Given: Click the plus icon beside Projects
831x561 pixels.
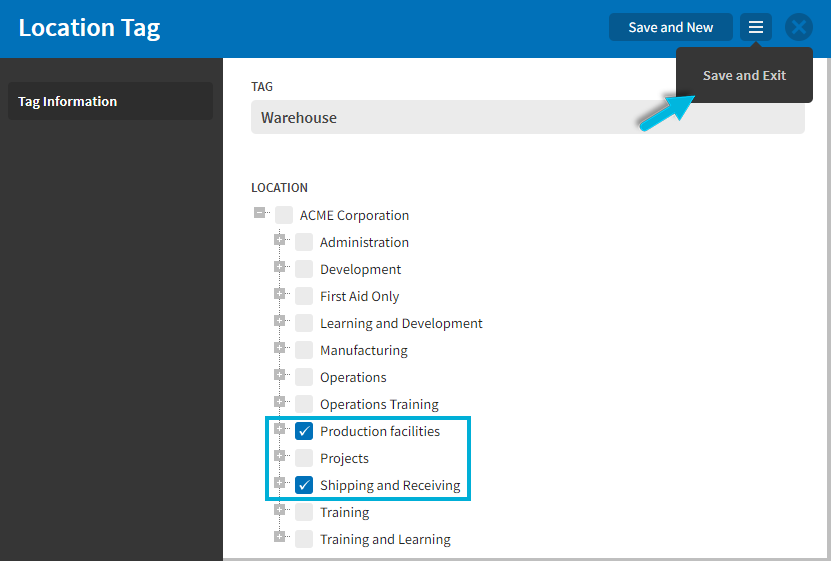Looking at the screenshot, I should click(279, 456).
